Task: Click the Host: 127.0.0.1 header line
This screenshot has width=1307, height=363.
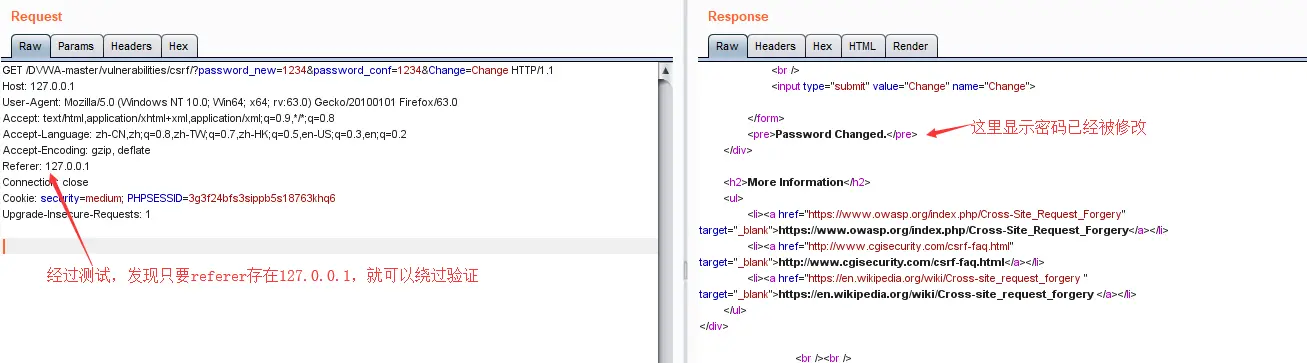Action: pos(38,86)
